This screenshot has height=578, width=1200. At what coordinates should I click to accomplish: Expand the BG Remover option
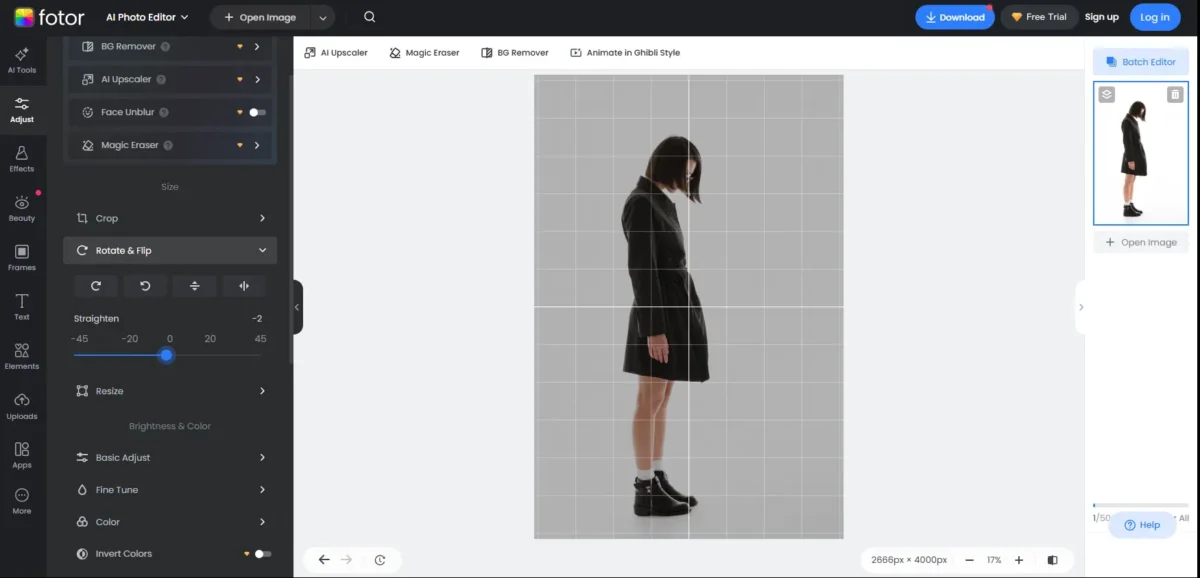[257, 46]
